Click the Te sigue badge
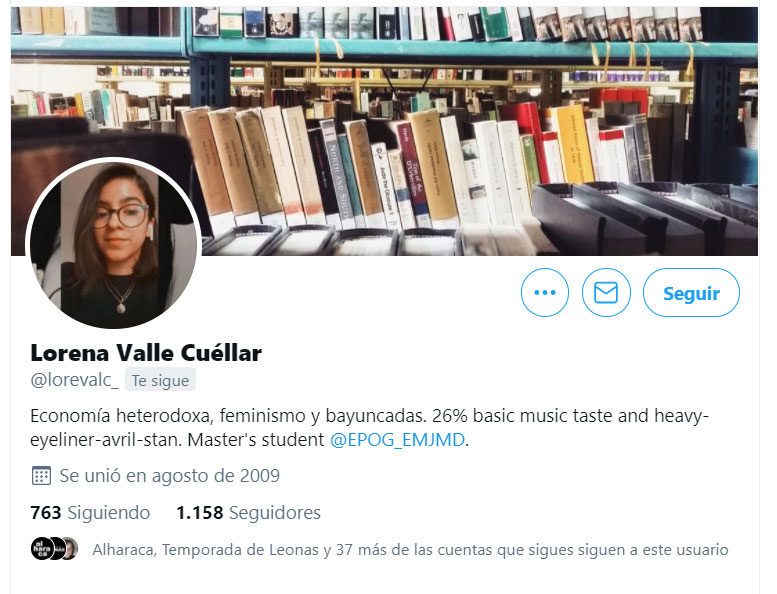This screenshot has width=777, height=594. 160,380
